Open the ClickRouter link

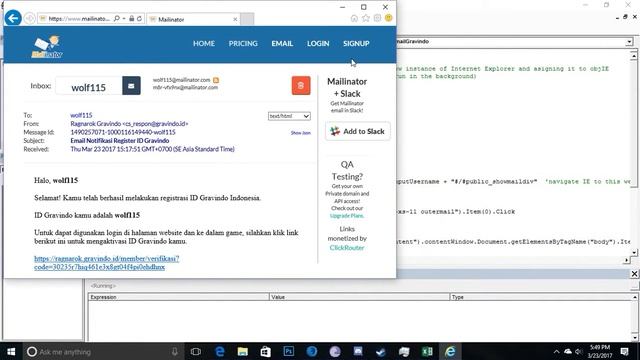(347, 248)
